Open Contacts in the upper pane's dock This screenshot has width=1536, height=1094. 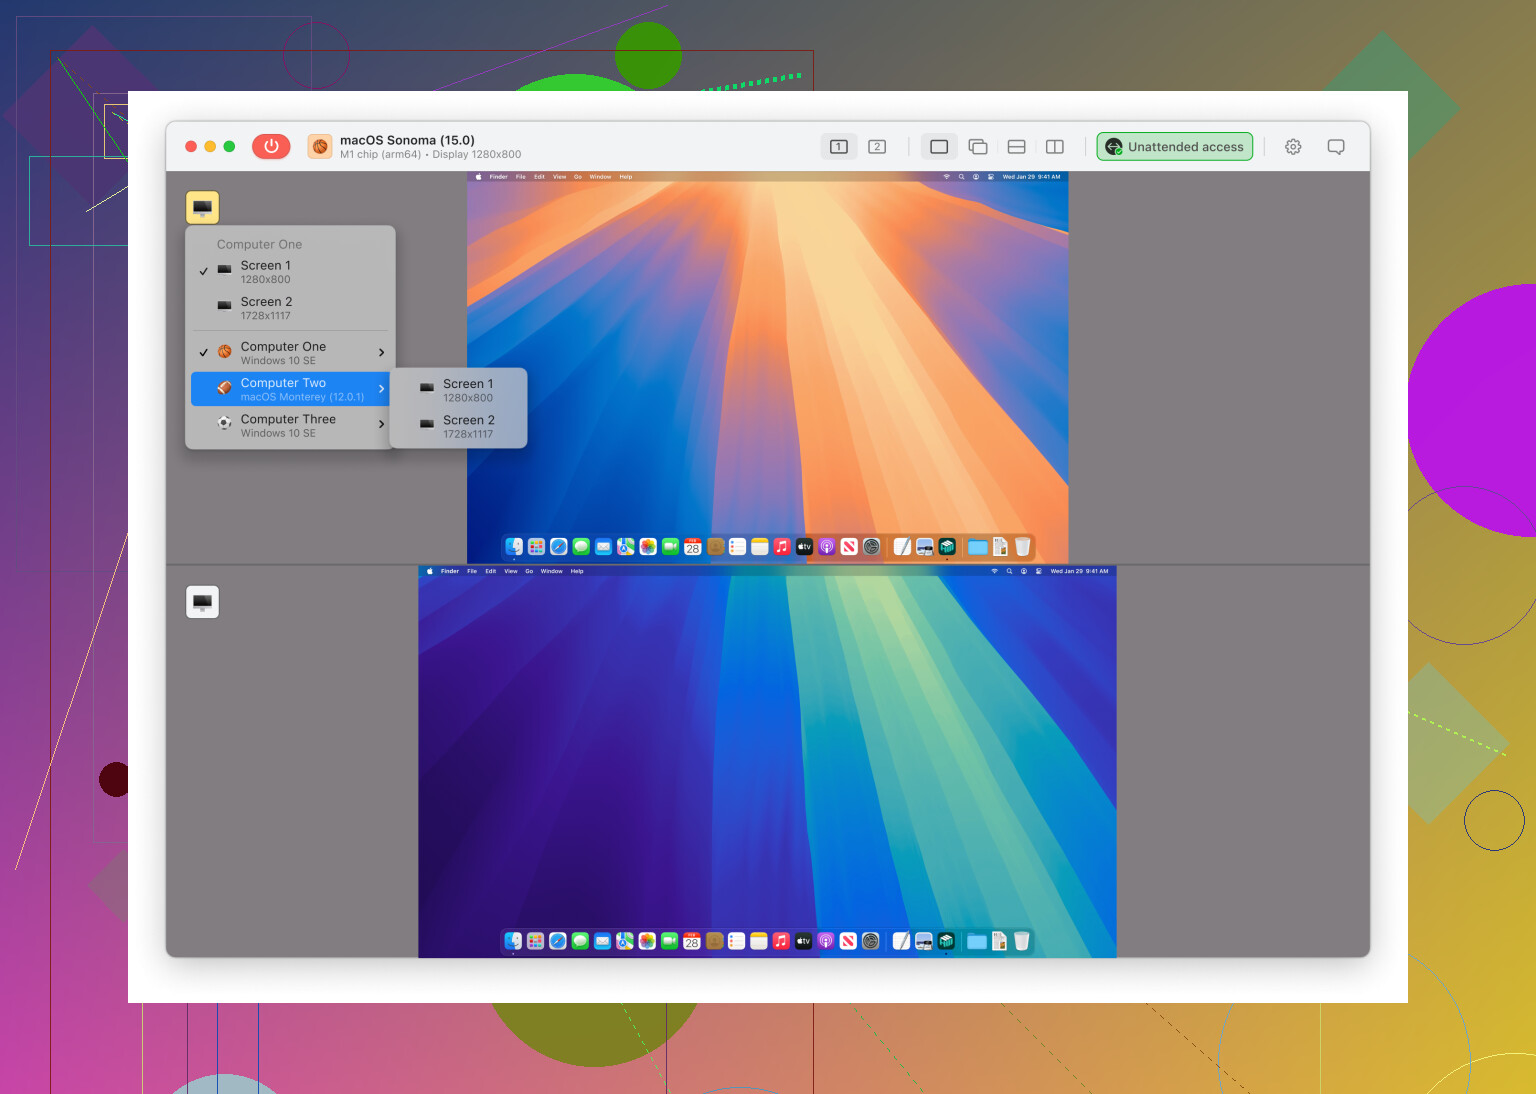[x=715, y=546]
